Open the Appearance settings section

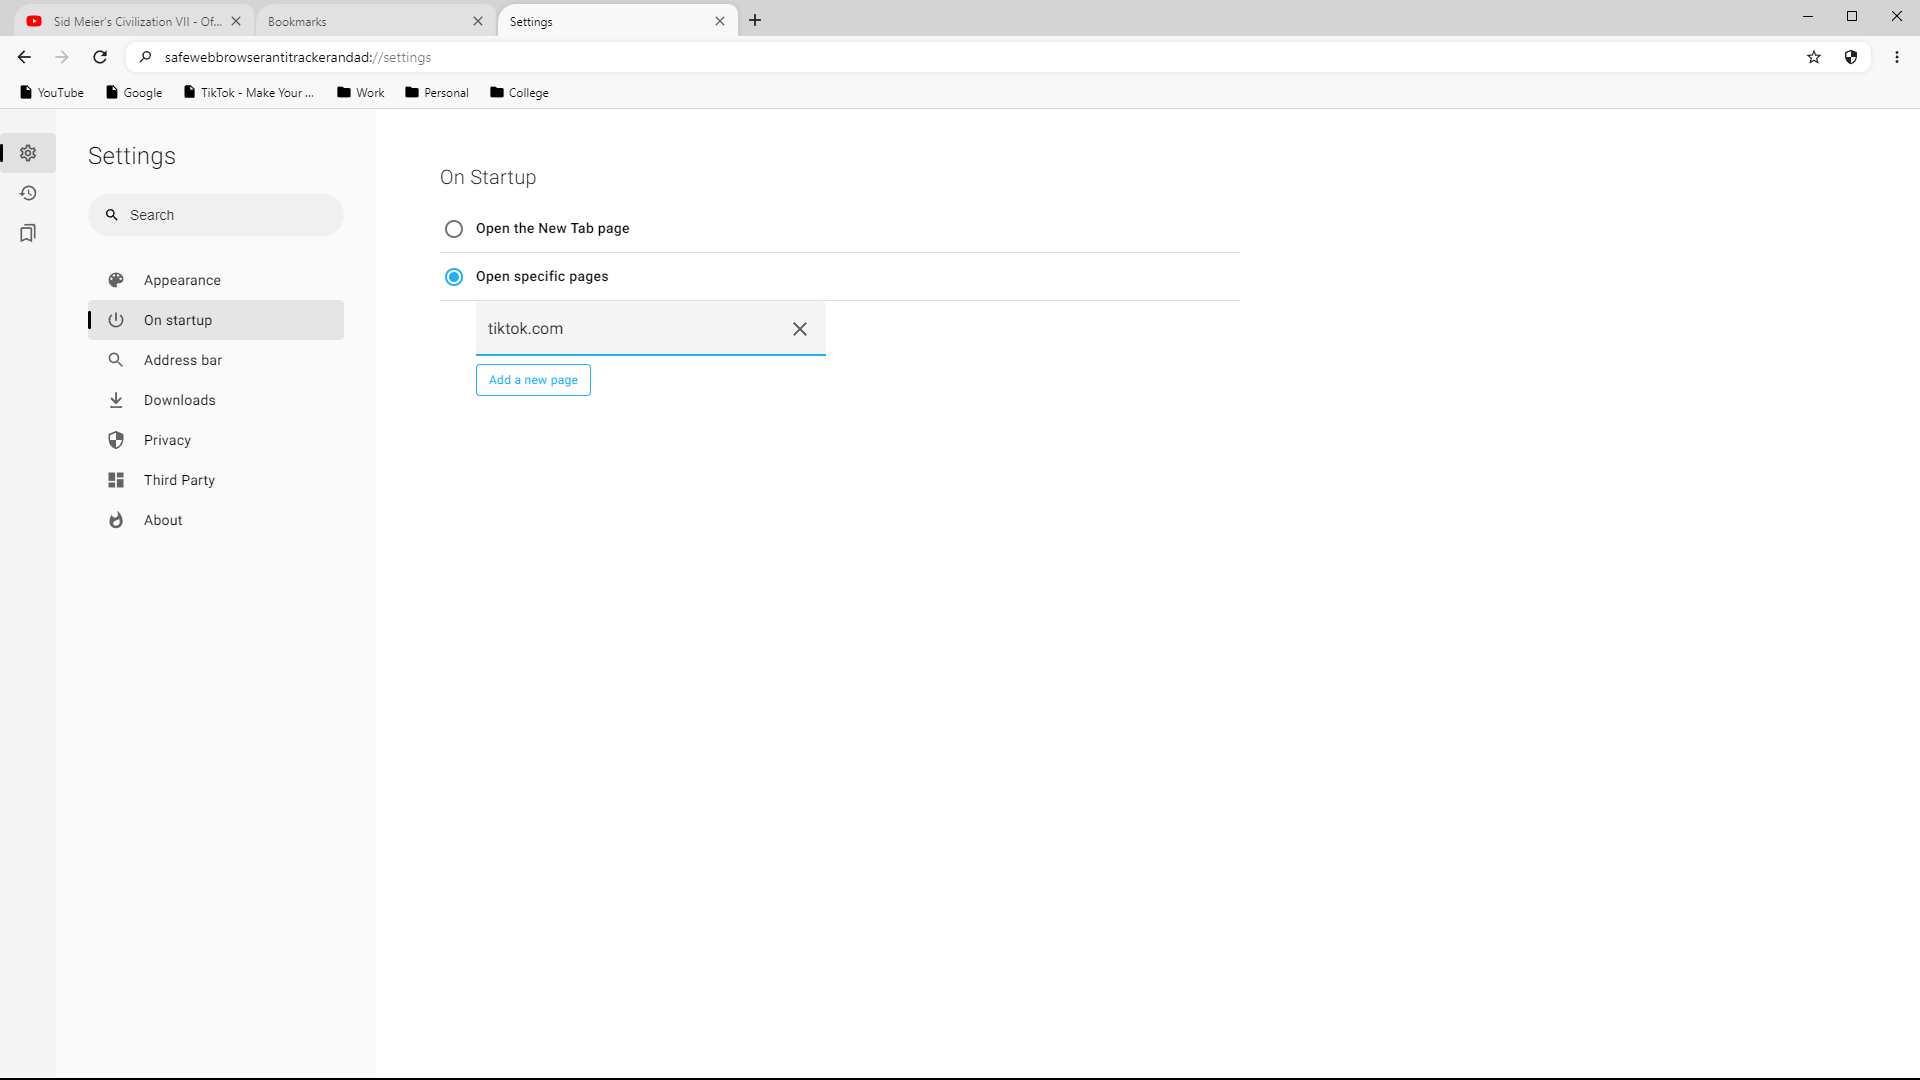click(182, 280)
